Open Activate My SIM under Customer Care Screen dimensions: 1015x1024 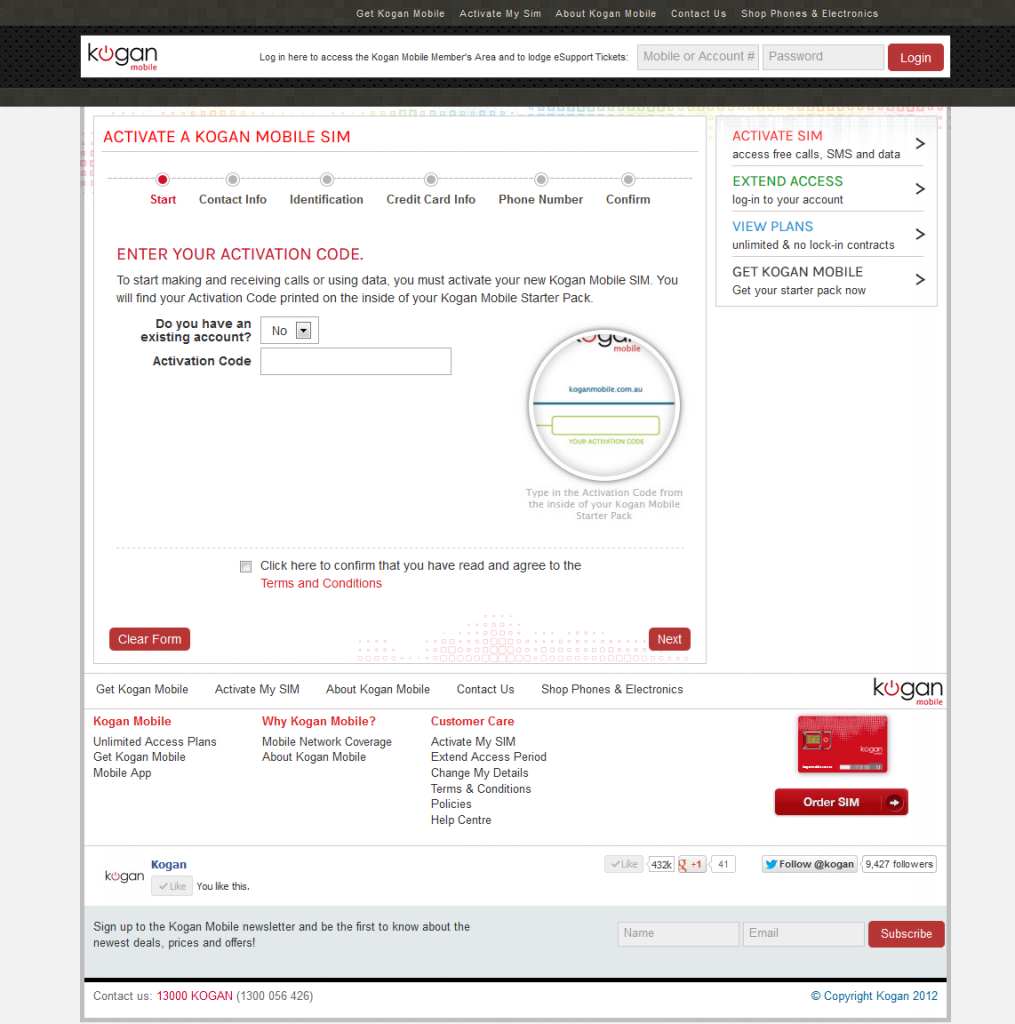pyautogui.click(x=473, y=742)
